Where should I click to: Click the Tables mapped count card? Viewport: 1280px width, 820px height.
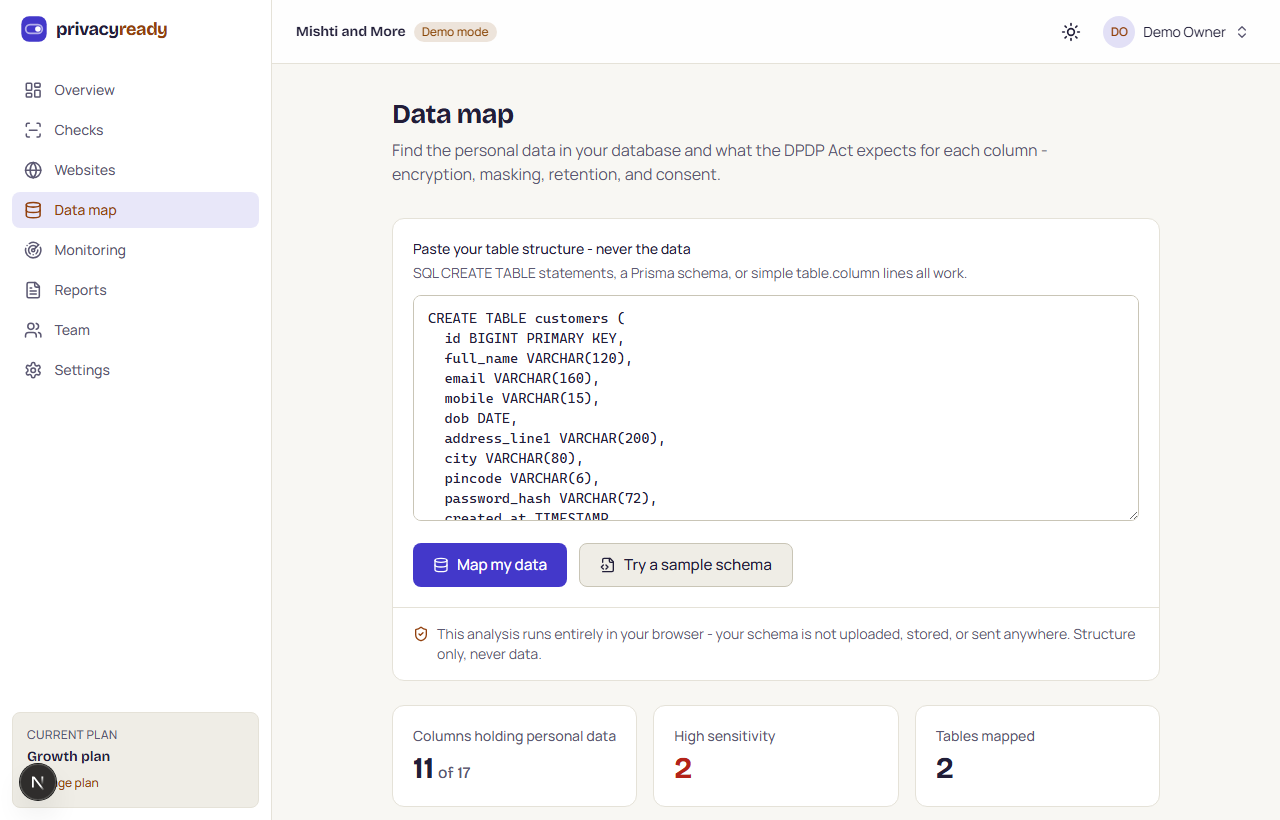tap(1037, 756)
